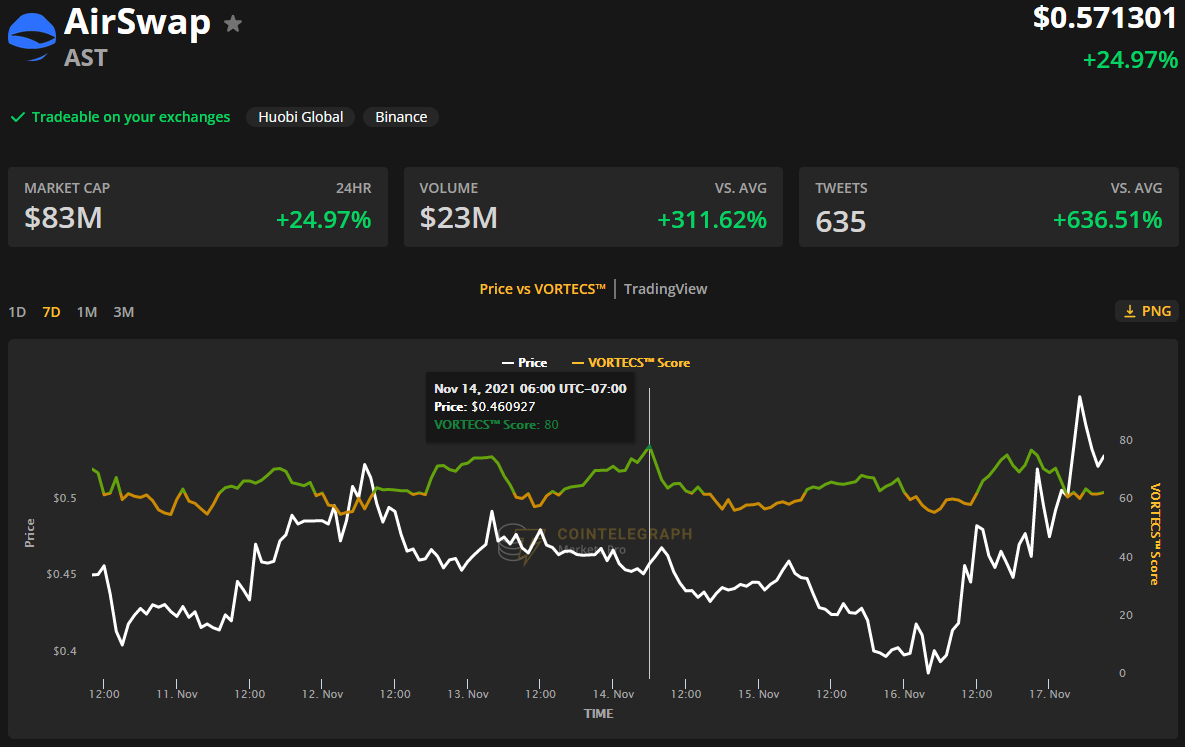Image resolution: width=1185 pixels, height=747 pixels.
Task: Select the 7D time range
Action: click(51, 312)
